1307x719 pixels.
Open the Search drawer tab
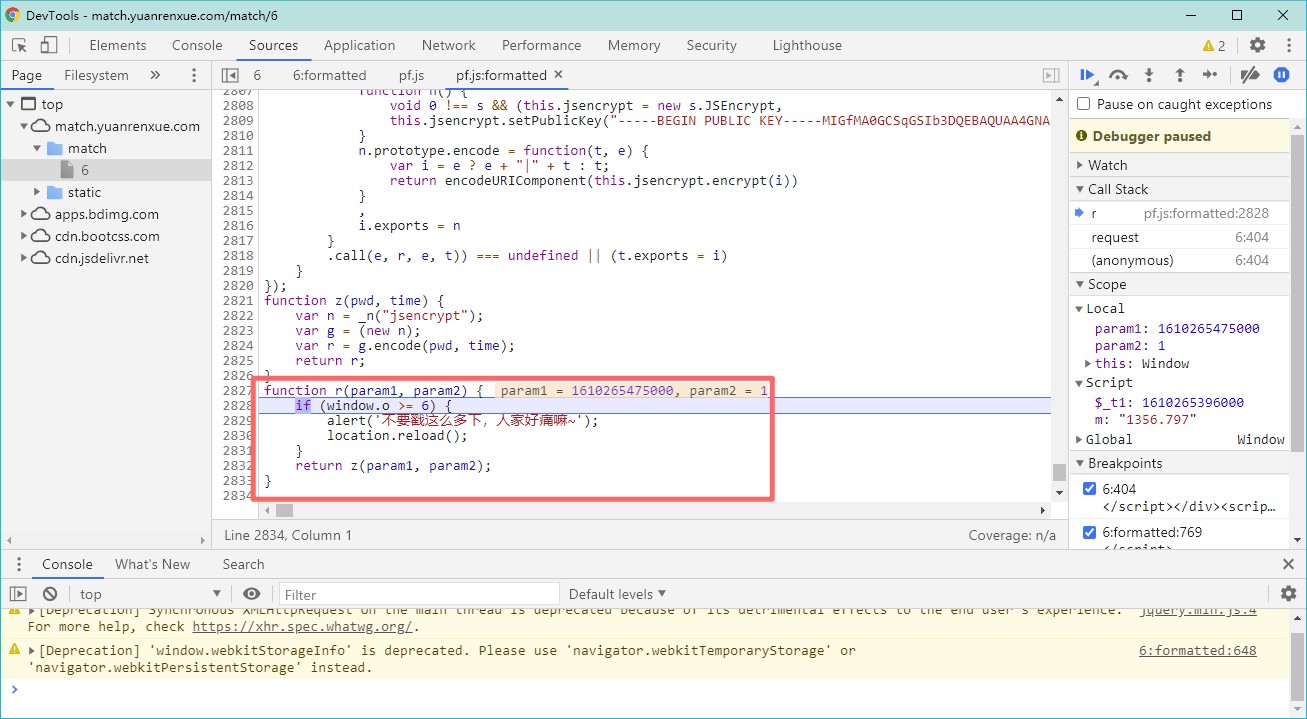(243, 564)
